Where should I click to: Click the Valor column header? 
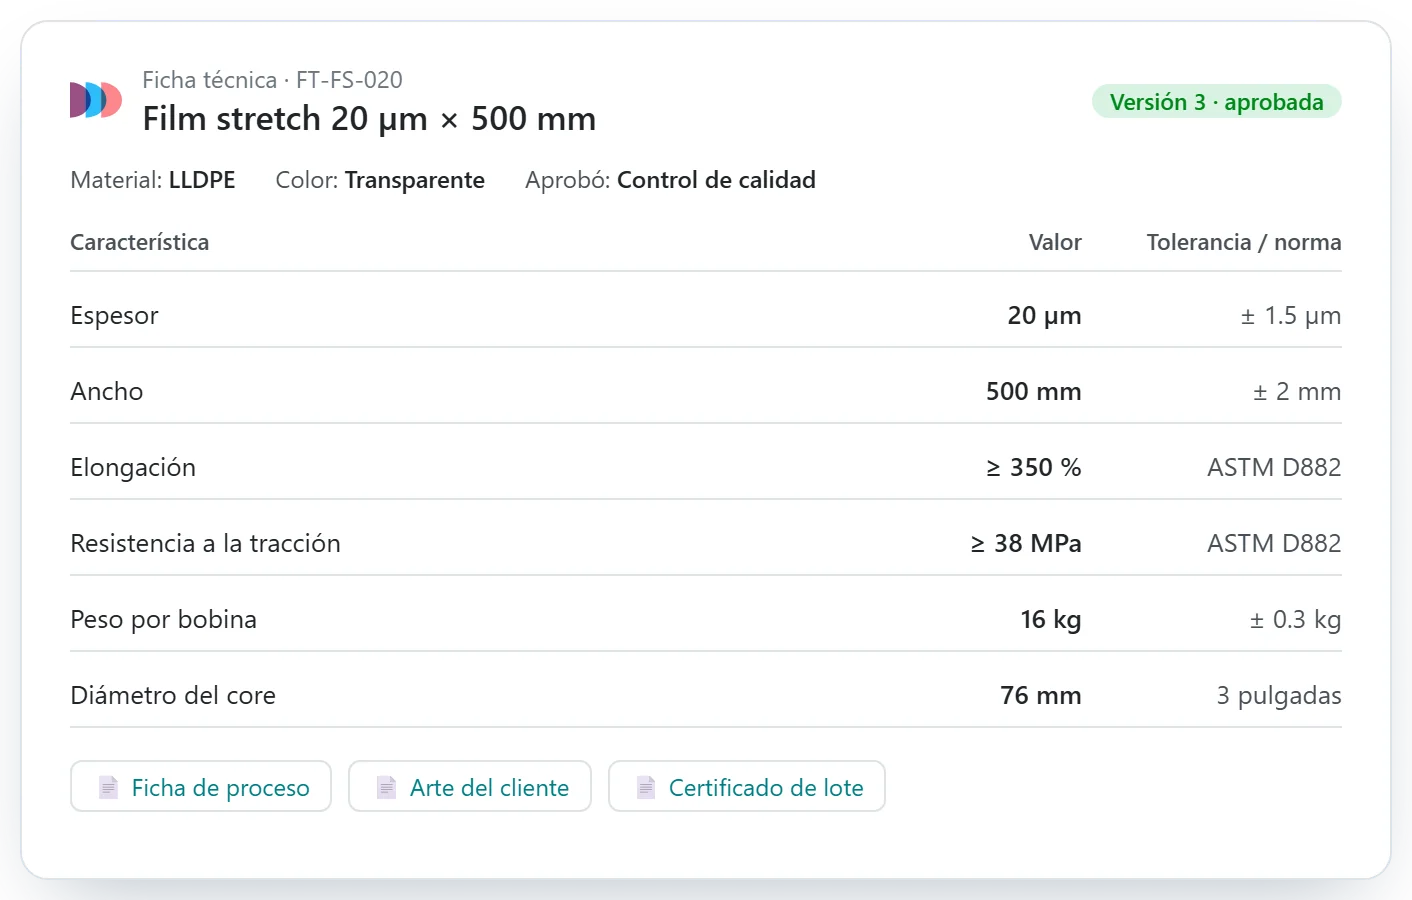[1055, 242]
